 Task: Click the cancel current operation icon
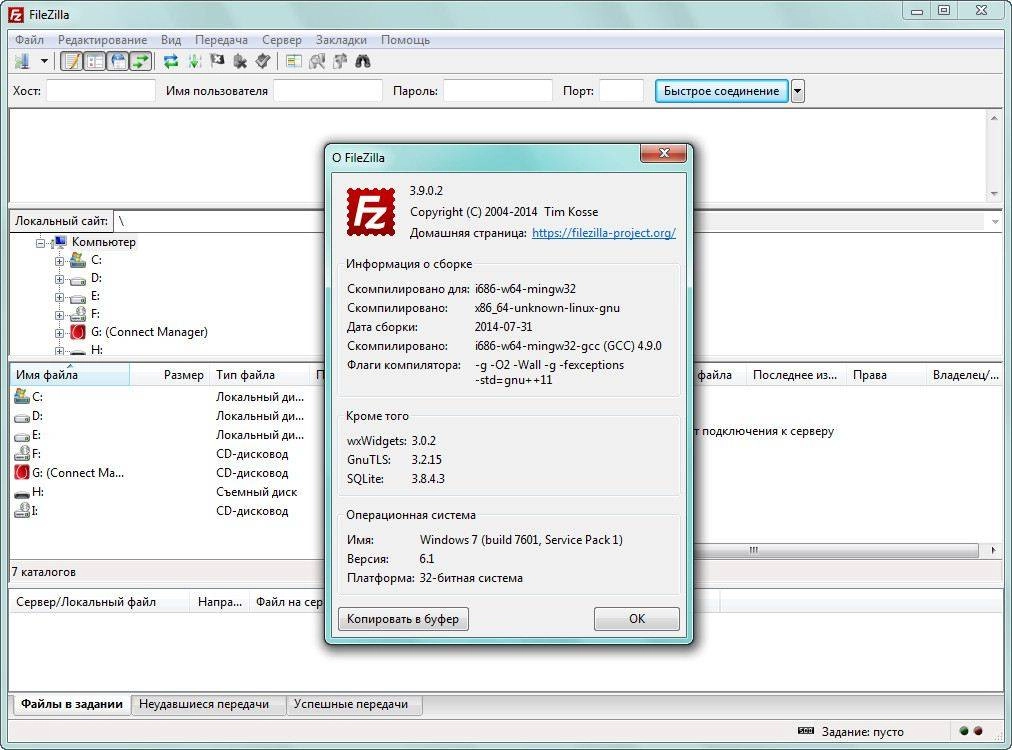218,61
